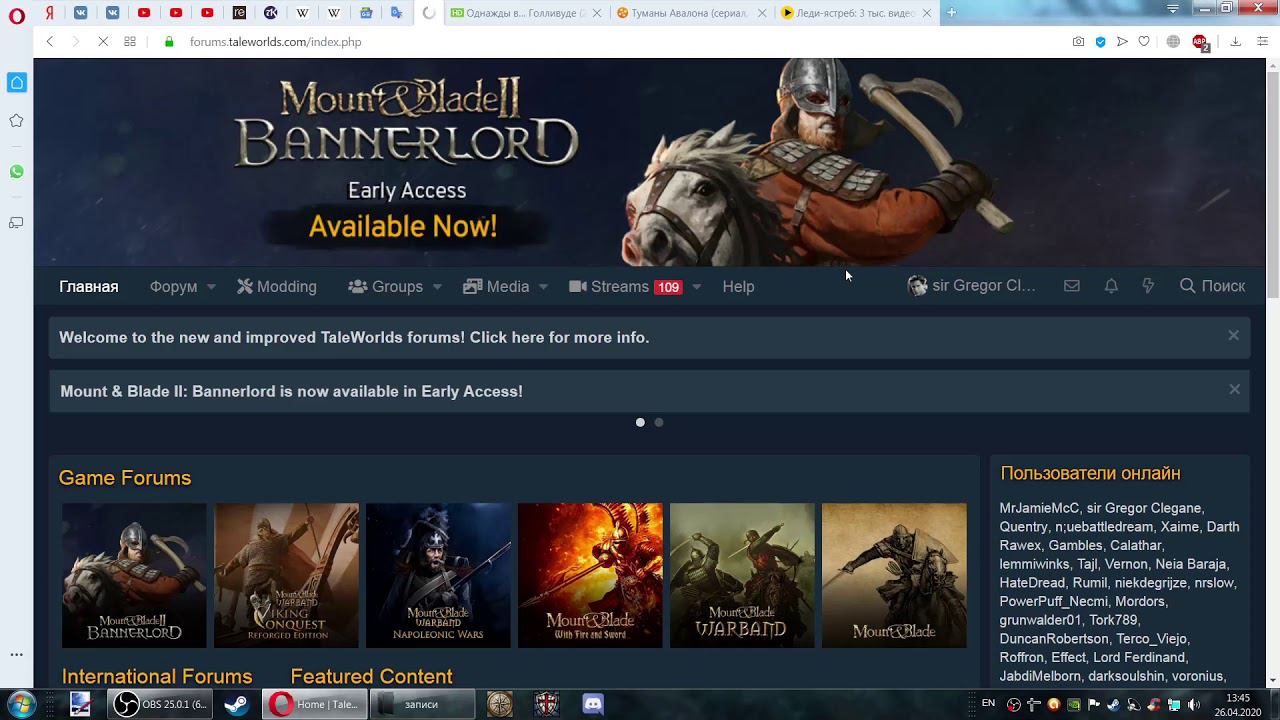Open Opera sidebar home icon
The height and width of the screenshot is (720, 1280).
[x=17, y=82]
